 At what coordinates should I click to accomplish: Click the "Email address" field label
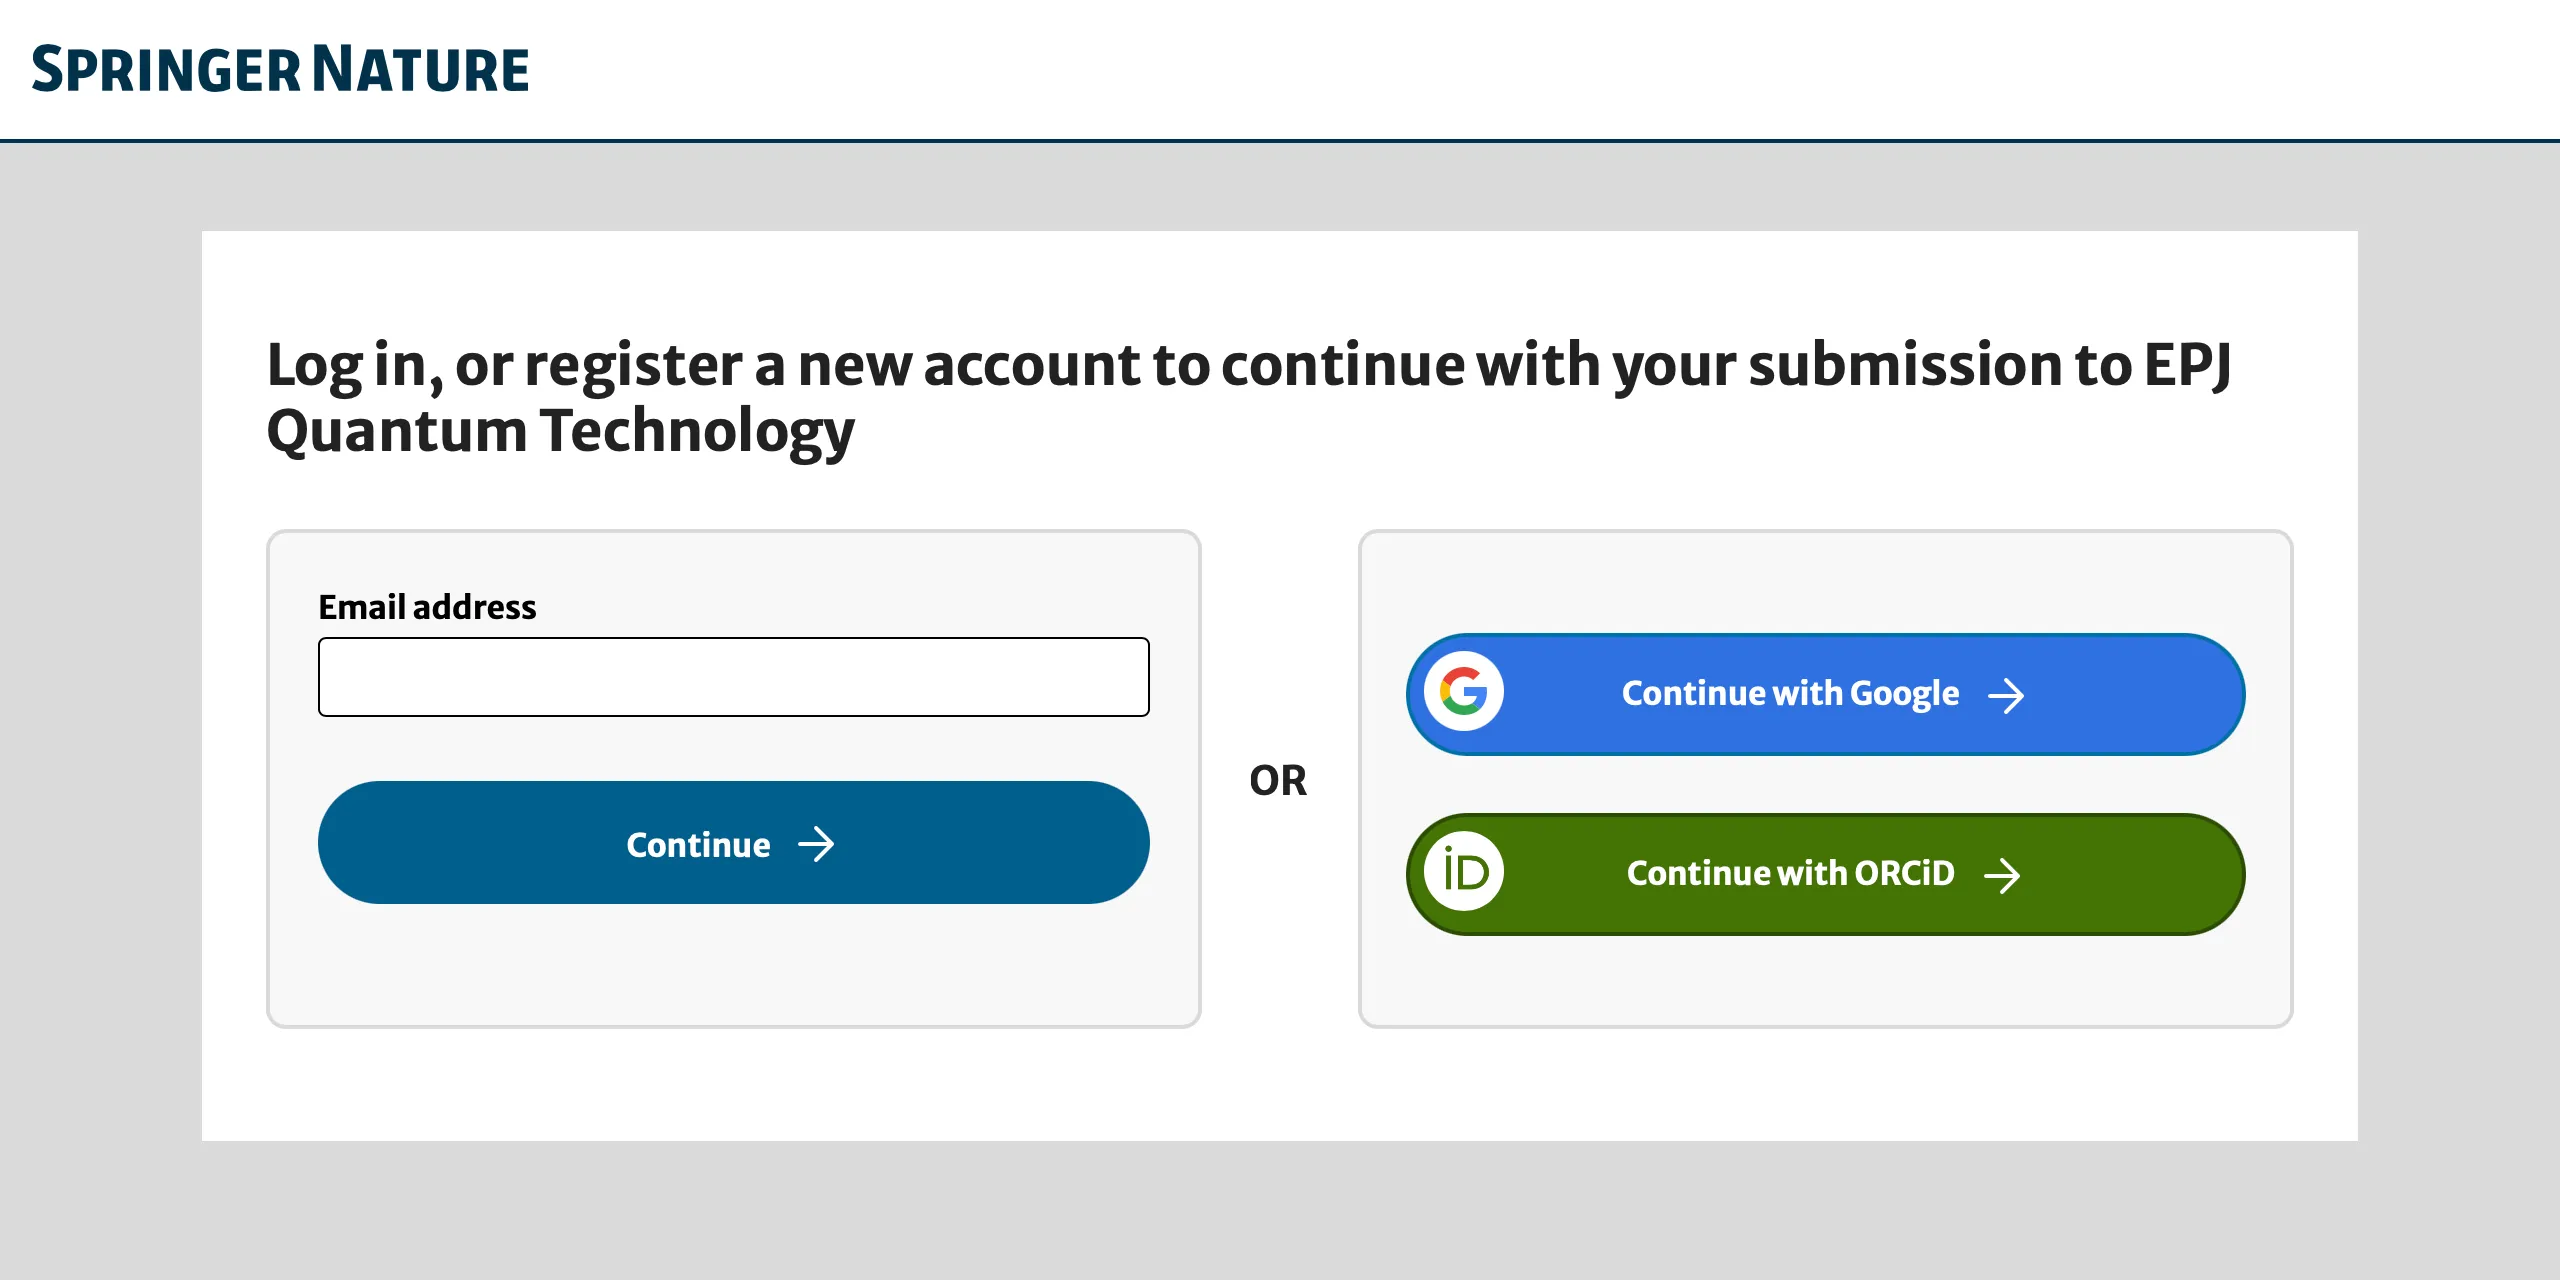pos(427,607)
